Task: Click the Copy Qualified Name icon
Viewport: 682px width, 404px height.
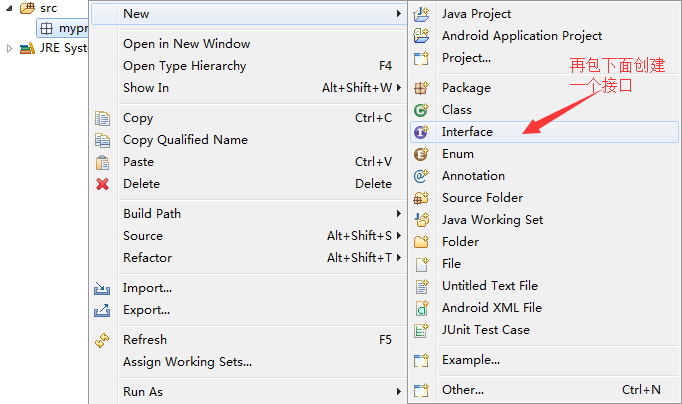Action: pos(102,140)
